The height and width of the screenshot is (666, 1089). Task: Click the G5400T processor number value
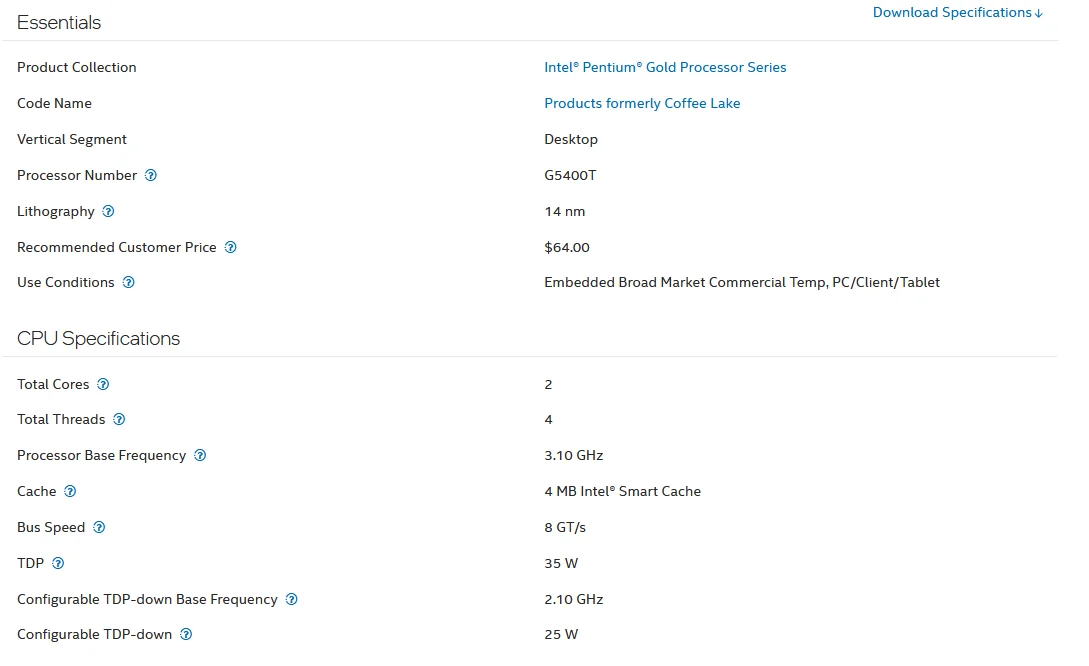coord(570,175)
